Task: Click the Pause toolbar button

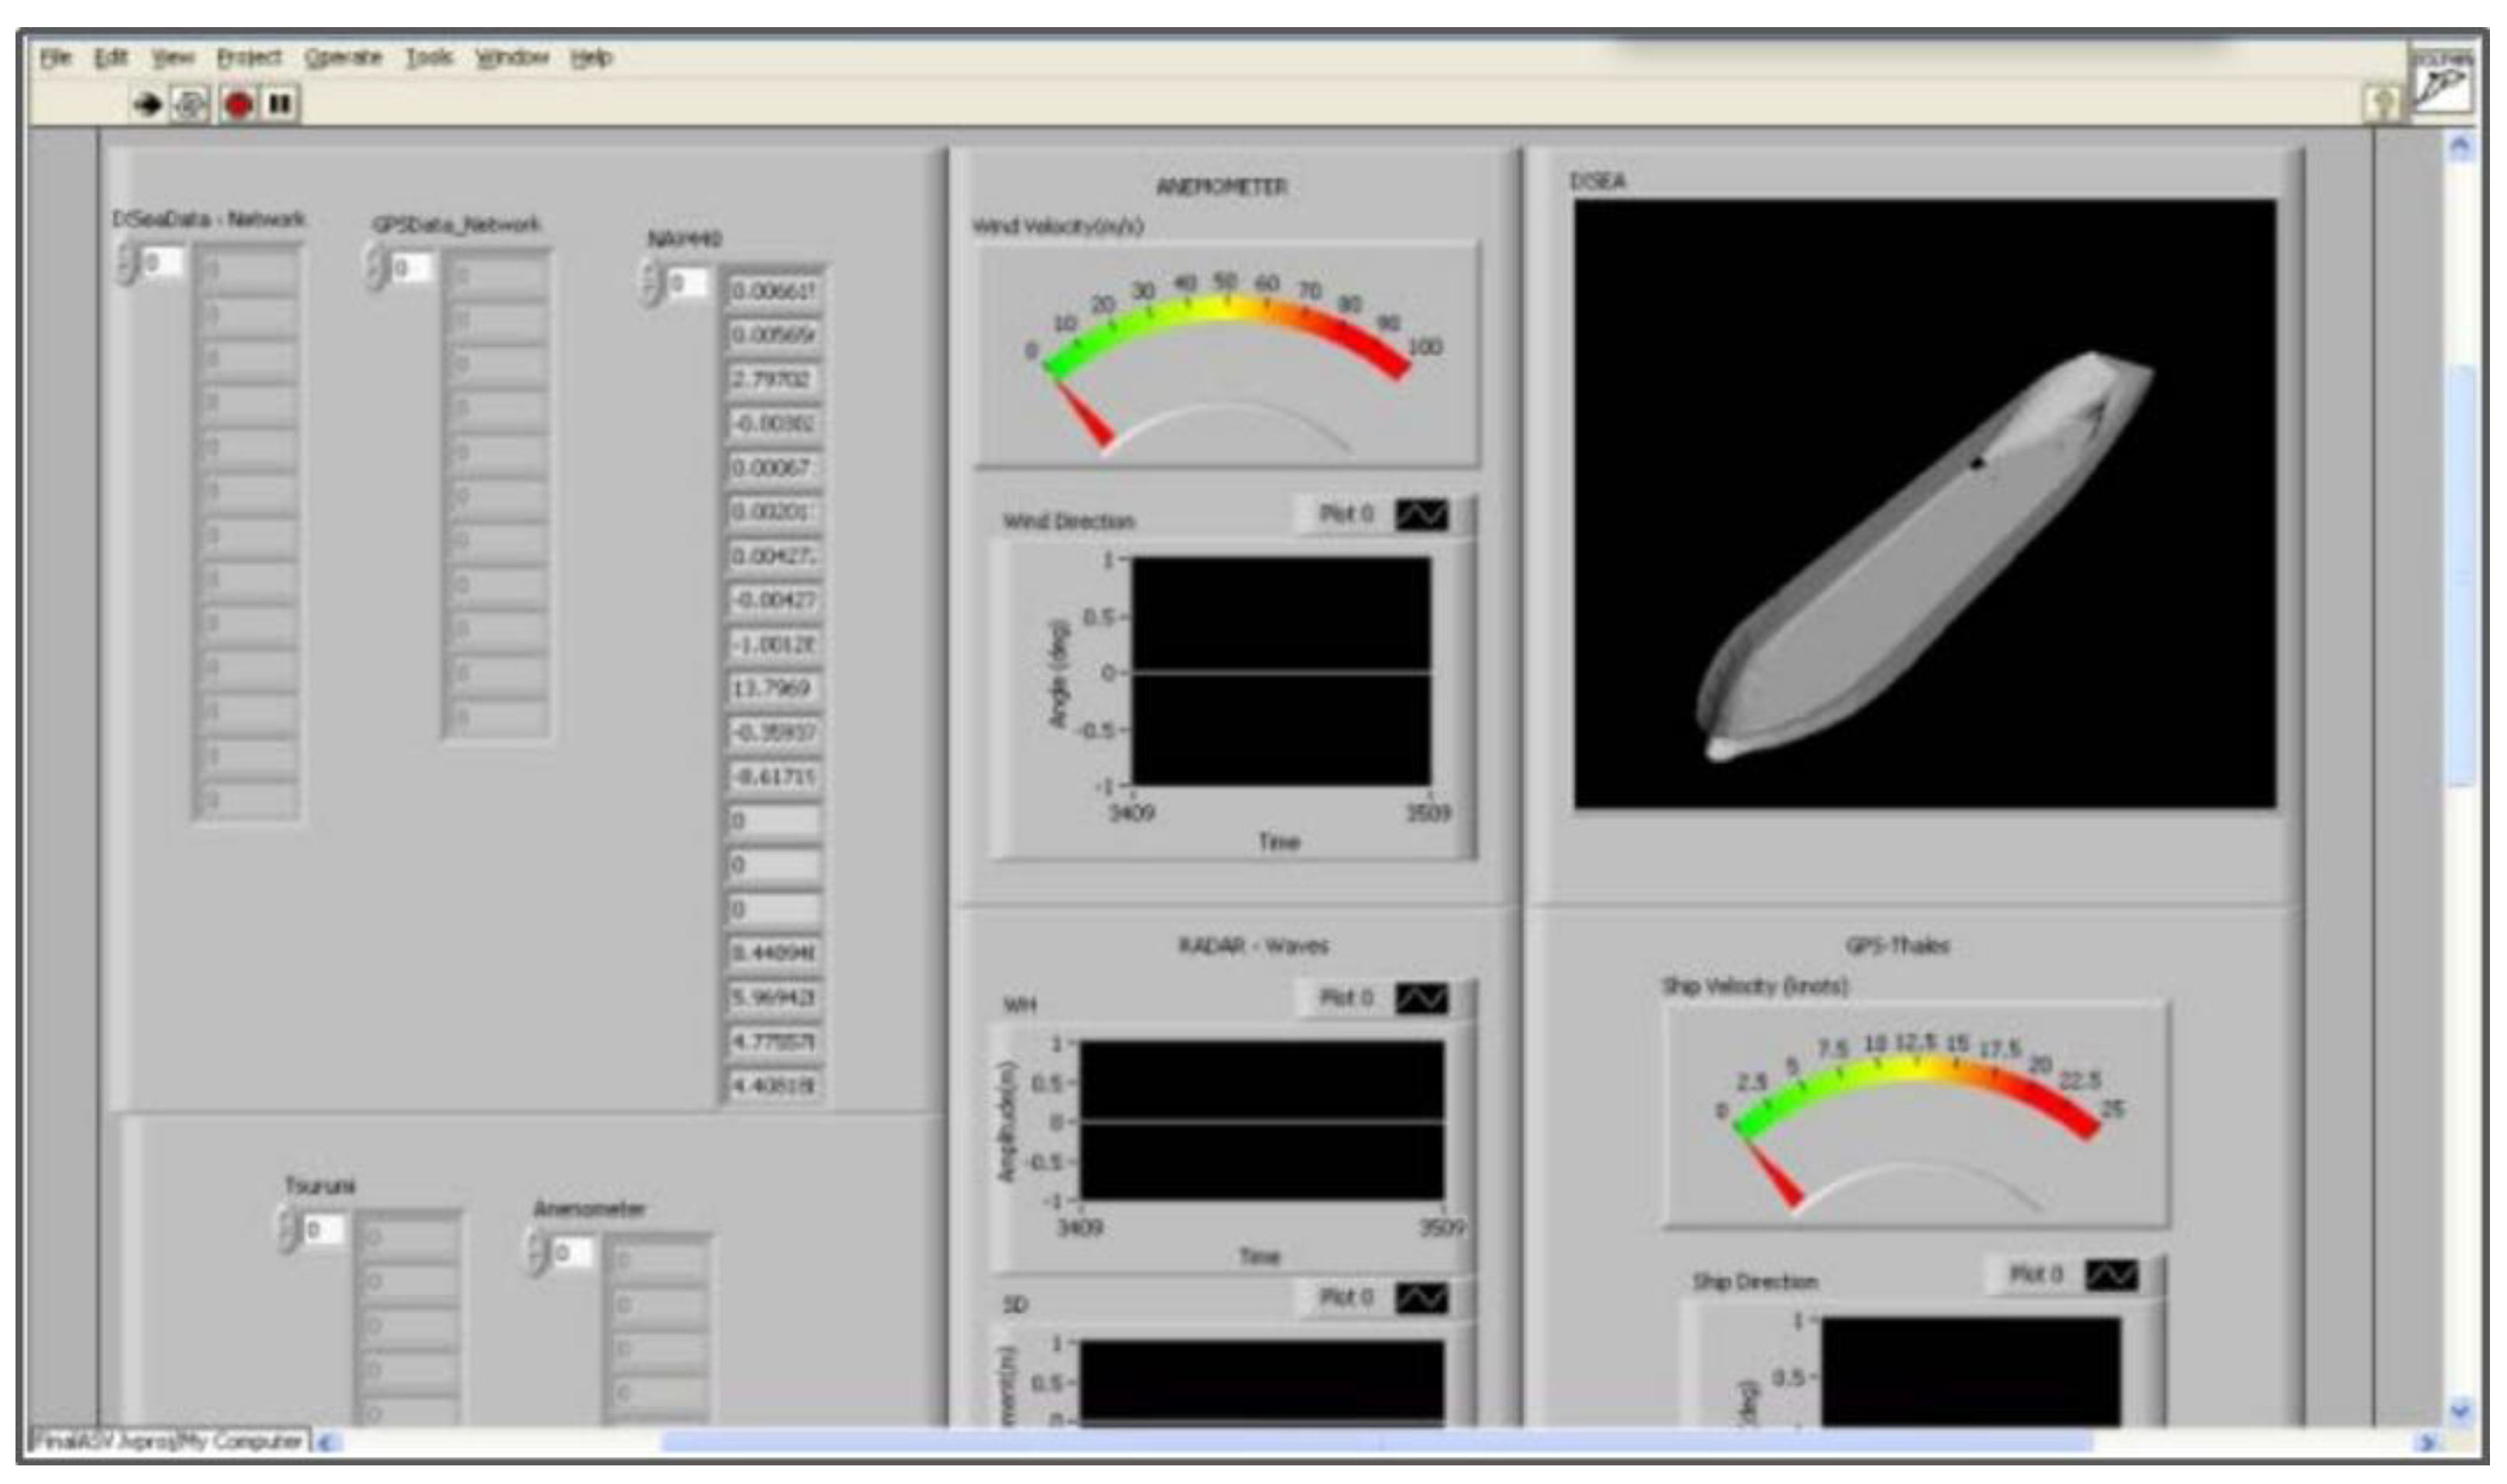Action: point(280,103)
